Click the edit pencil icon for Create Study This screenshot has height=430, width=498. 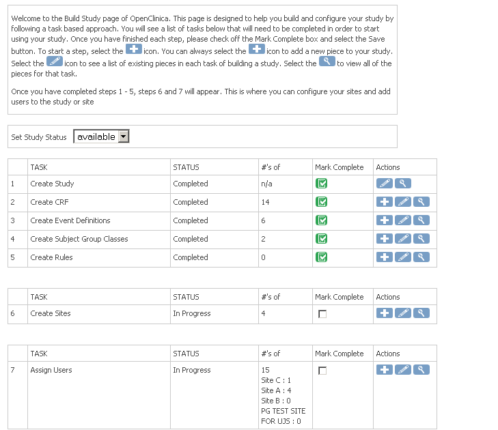pyautogui.click(x=384, y=183)
